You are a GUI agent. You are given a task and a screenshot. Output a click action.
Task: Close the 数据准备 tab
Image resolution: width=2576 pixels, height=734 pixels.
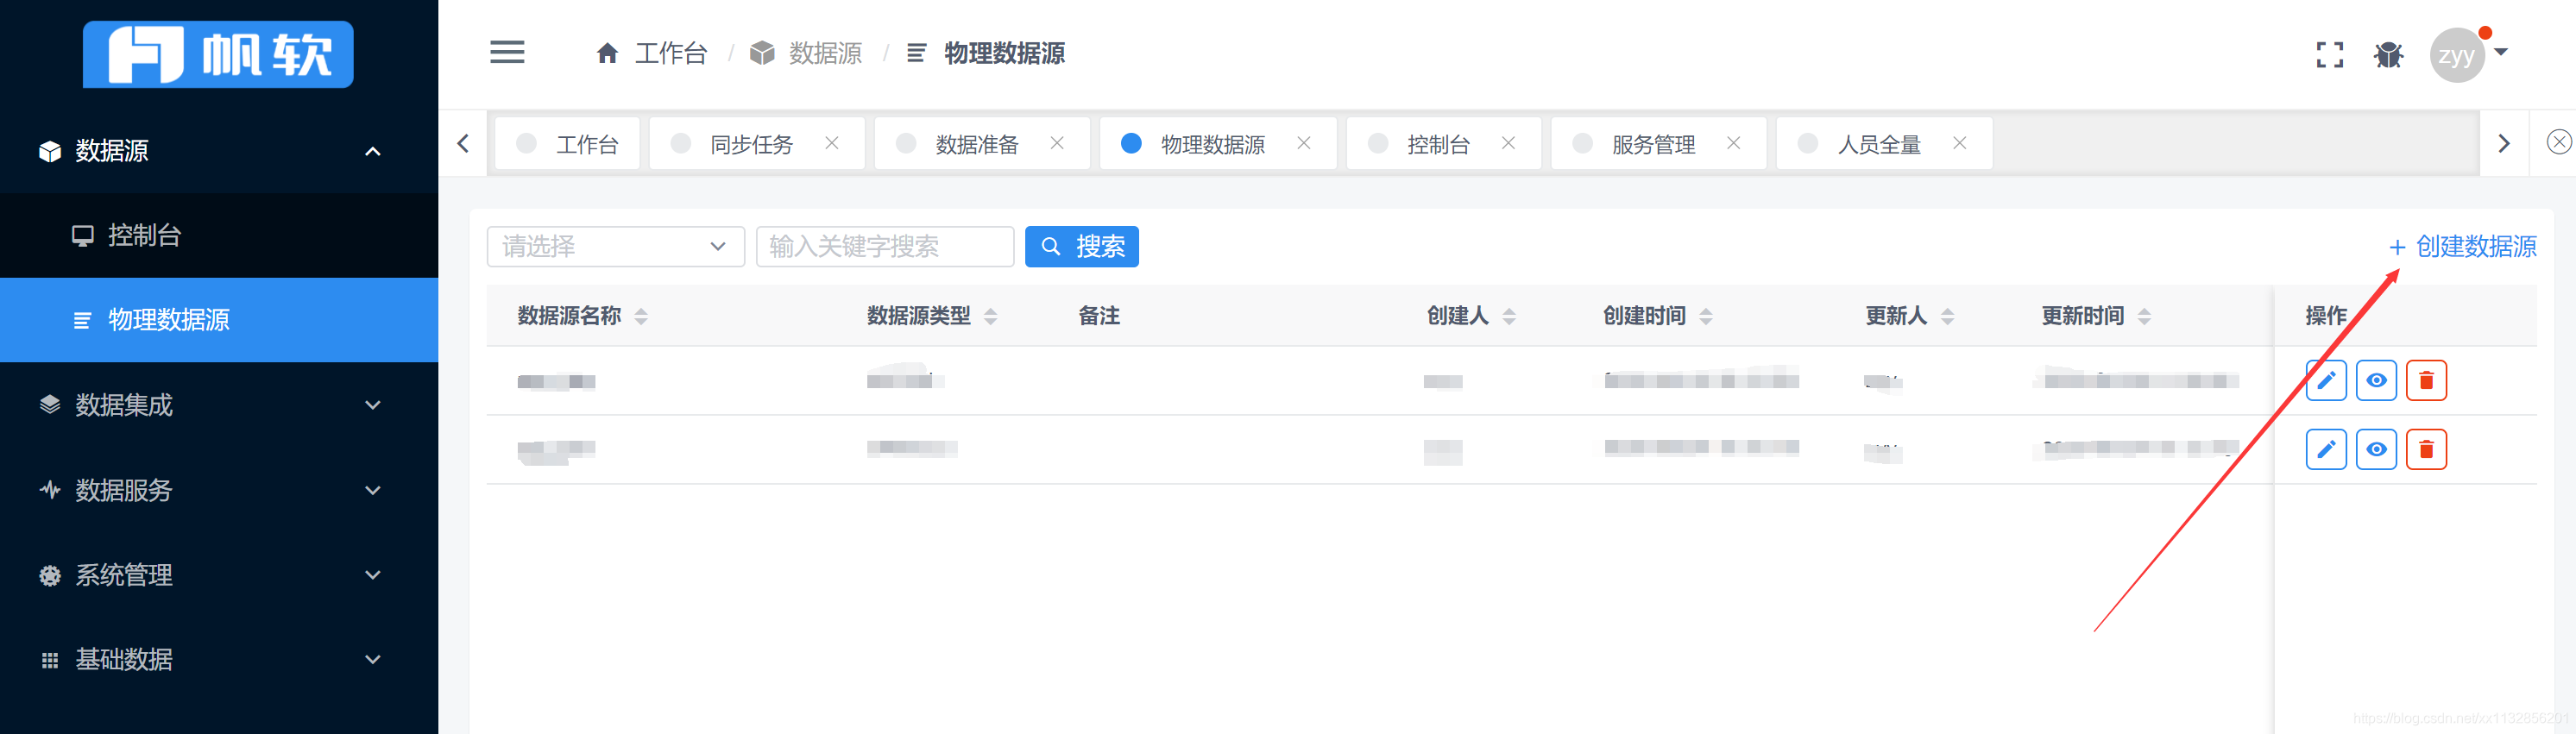click(x=1057, y=143)
